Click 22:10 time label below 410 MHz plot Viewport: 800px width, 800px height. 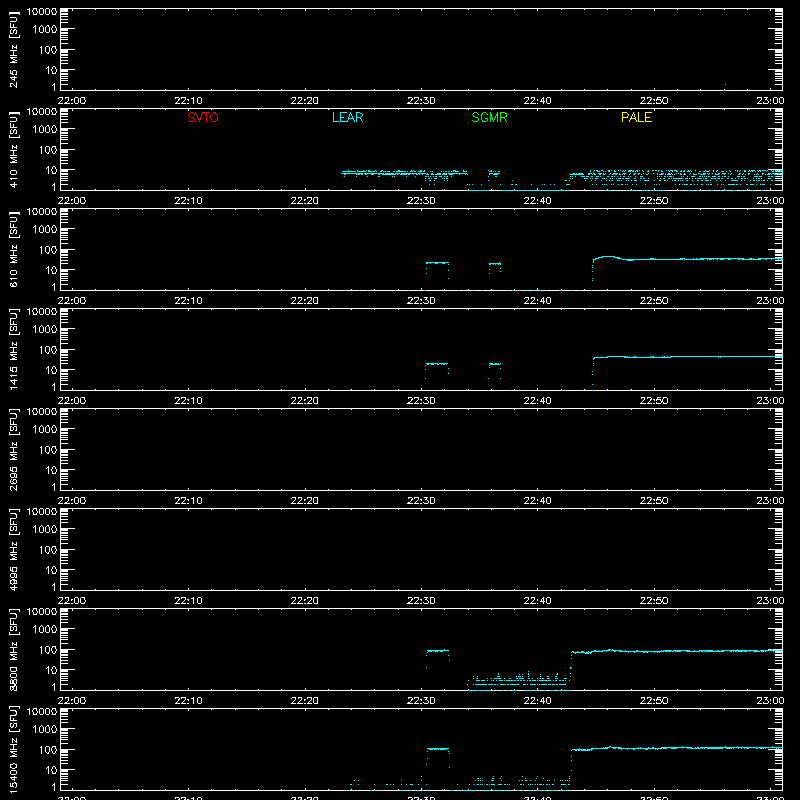point(188,201)
